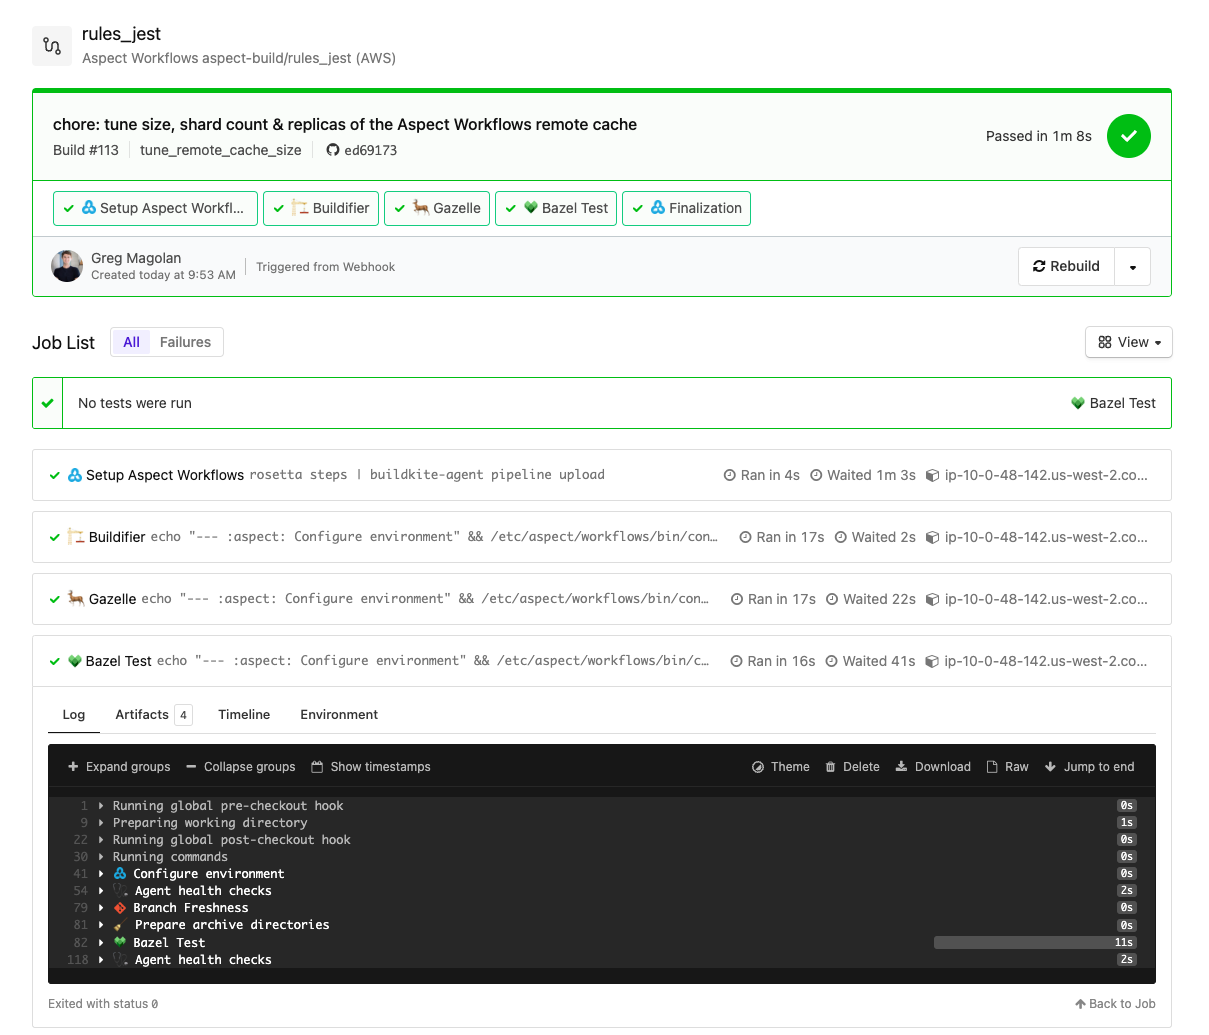Open the Gazelle job row
Viewport: 1209px width, 1035px height.
[x=602, y=599]
